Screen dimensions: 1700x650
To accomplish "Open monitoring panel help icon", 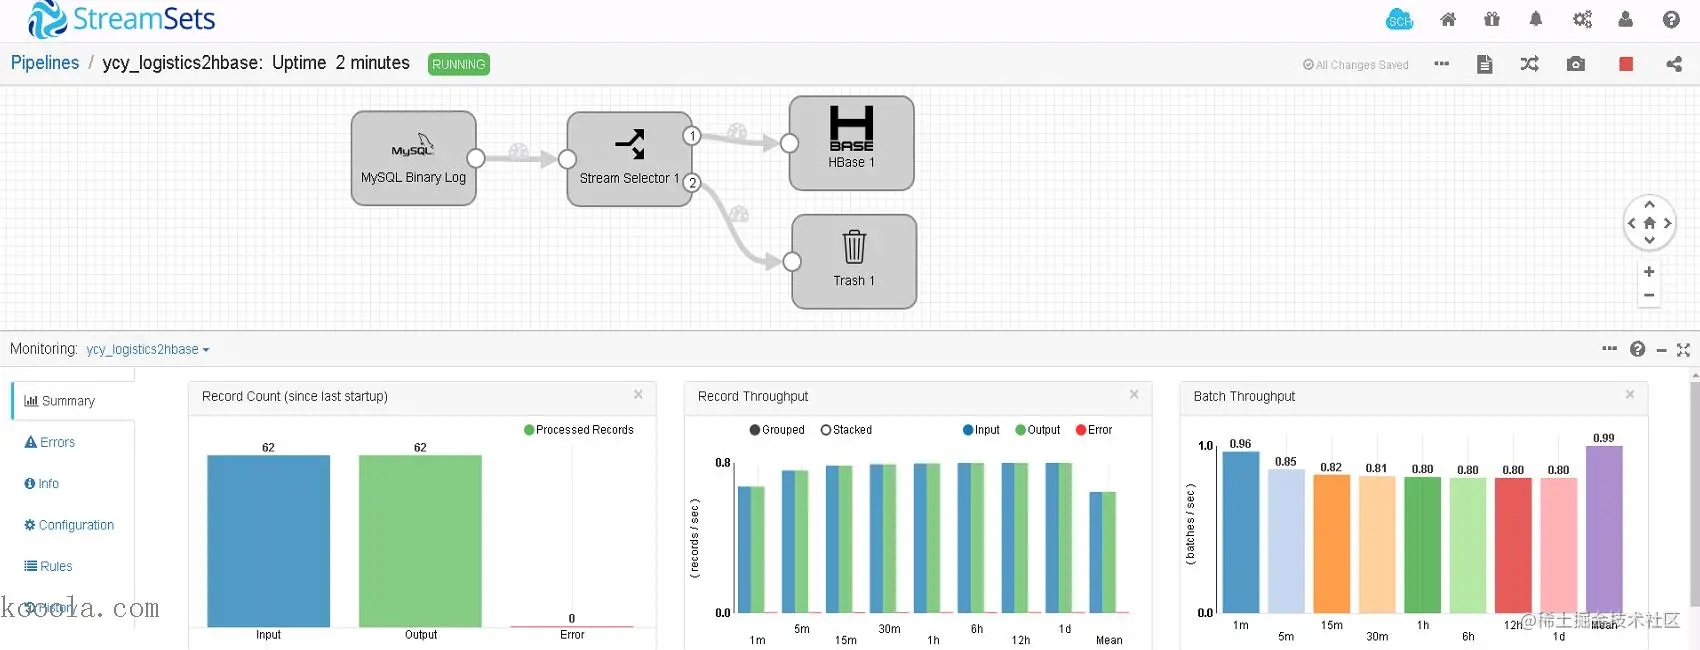I will pyautogui.click(x=1637, y=349).
